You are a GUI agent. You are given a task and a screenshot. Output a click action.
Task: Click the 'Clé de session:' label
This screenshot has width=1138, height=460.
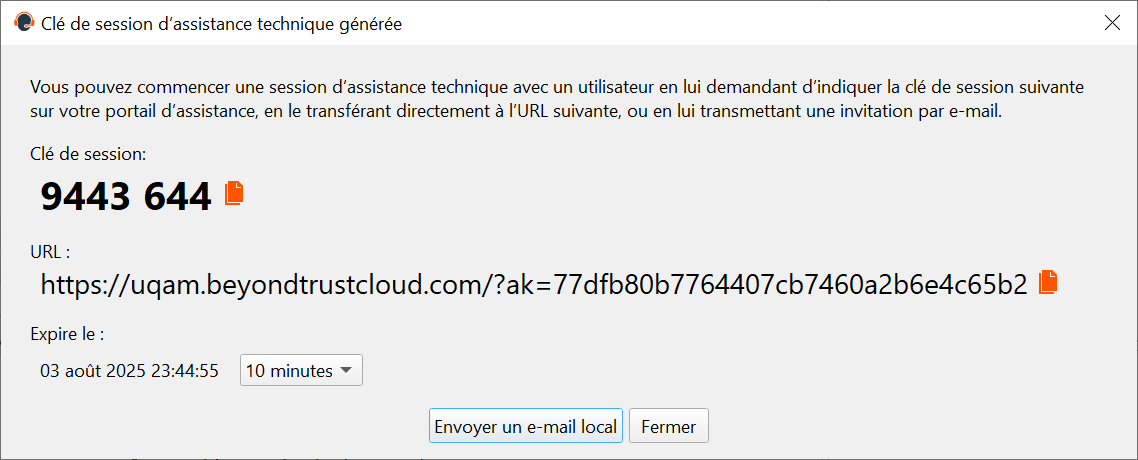tap(89, 154)
